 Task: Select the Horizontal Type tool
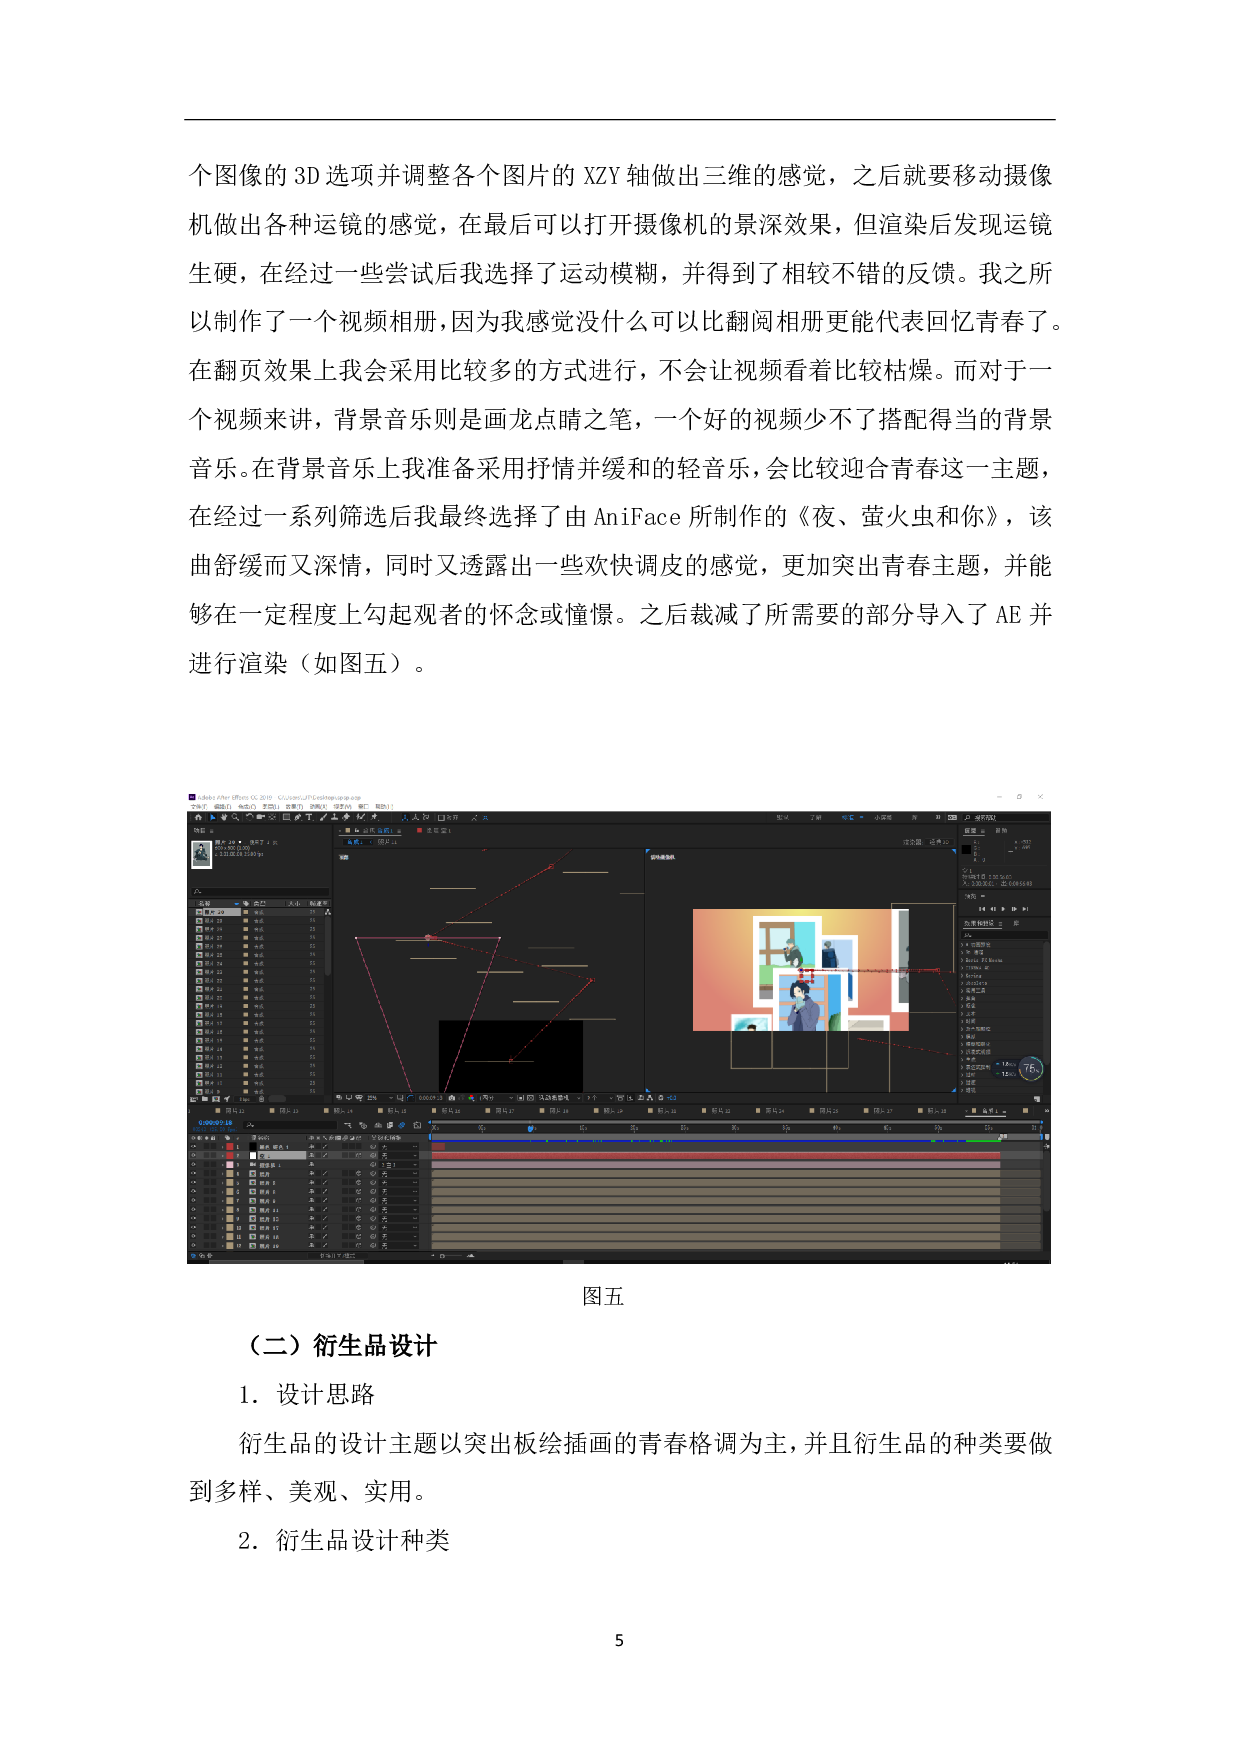coord(310,817)
